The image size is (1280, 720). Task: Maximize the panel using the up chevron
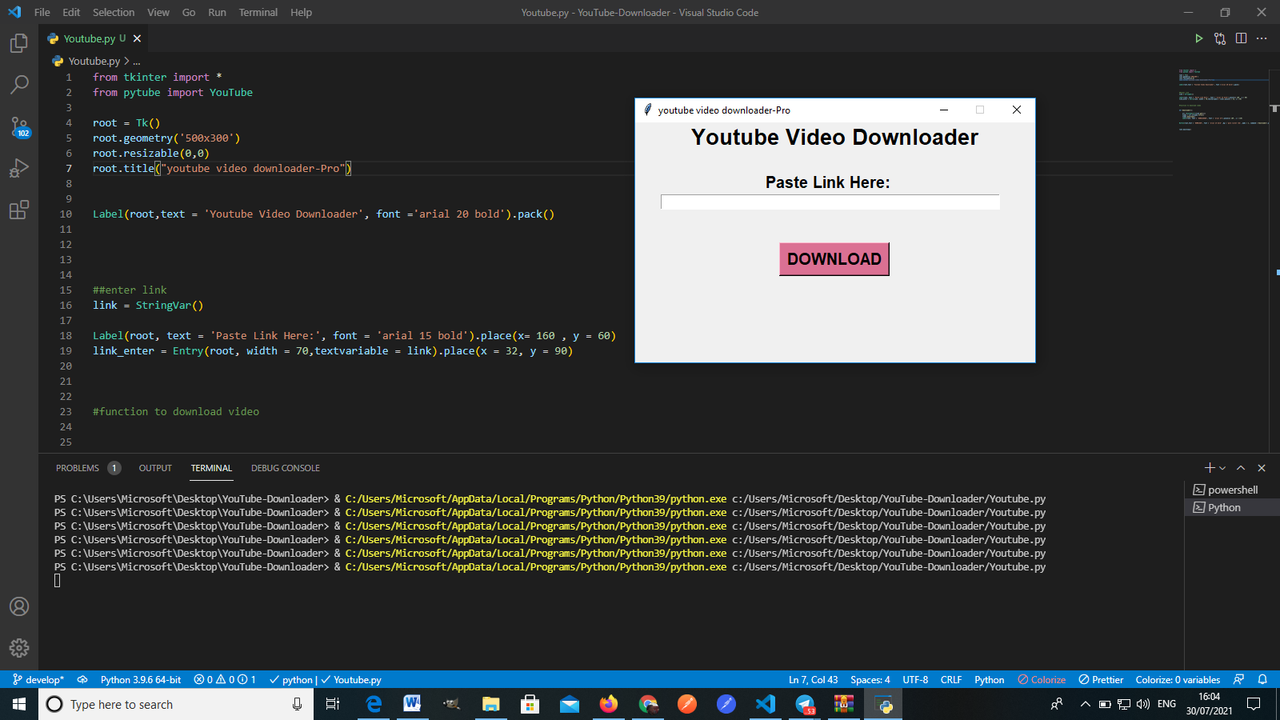click(x=1240, y=467)
